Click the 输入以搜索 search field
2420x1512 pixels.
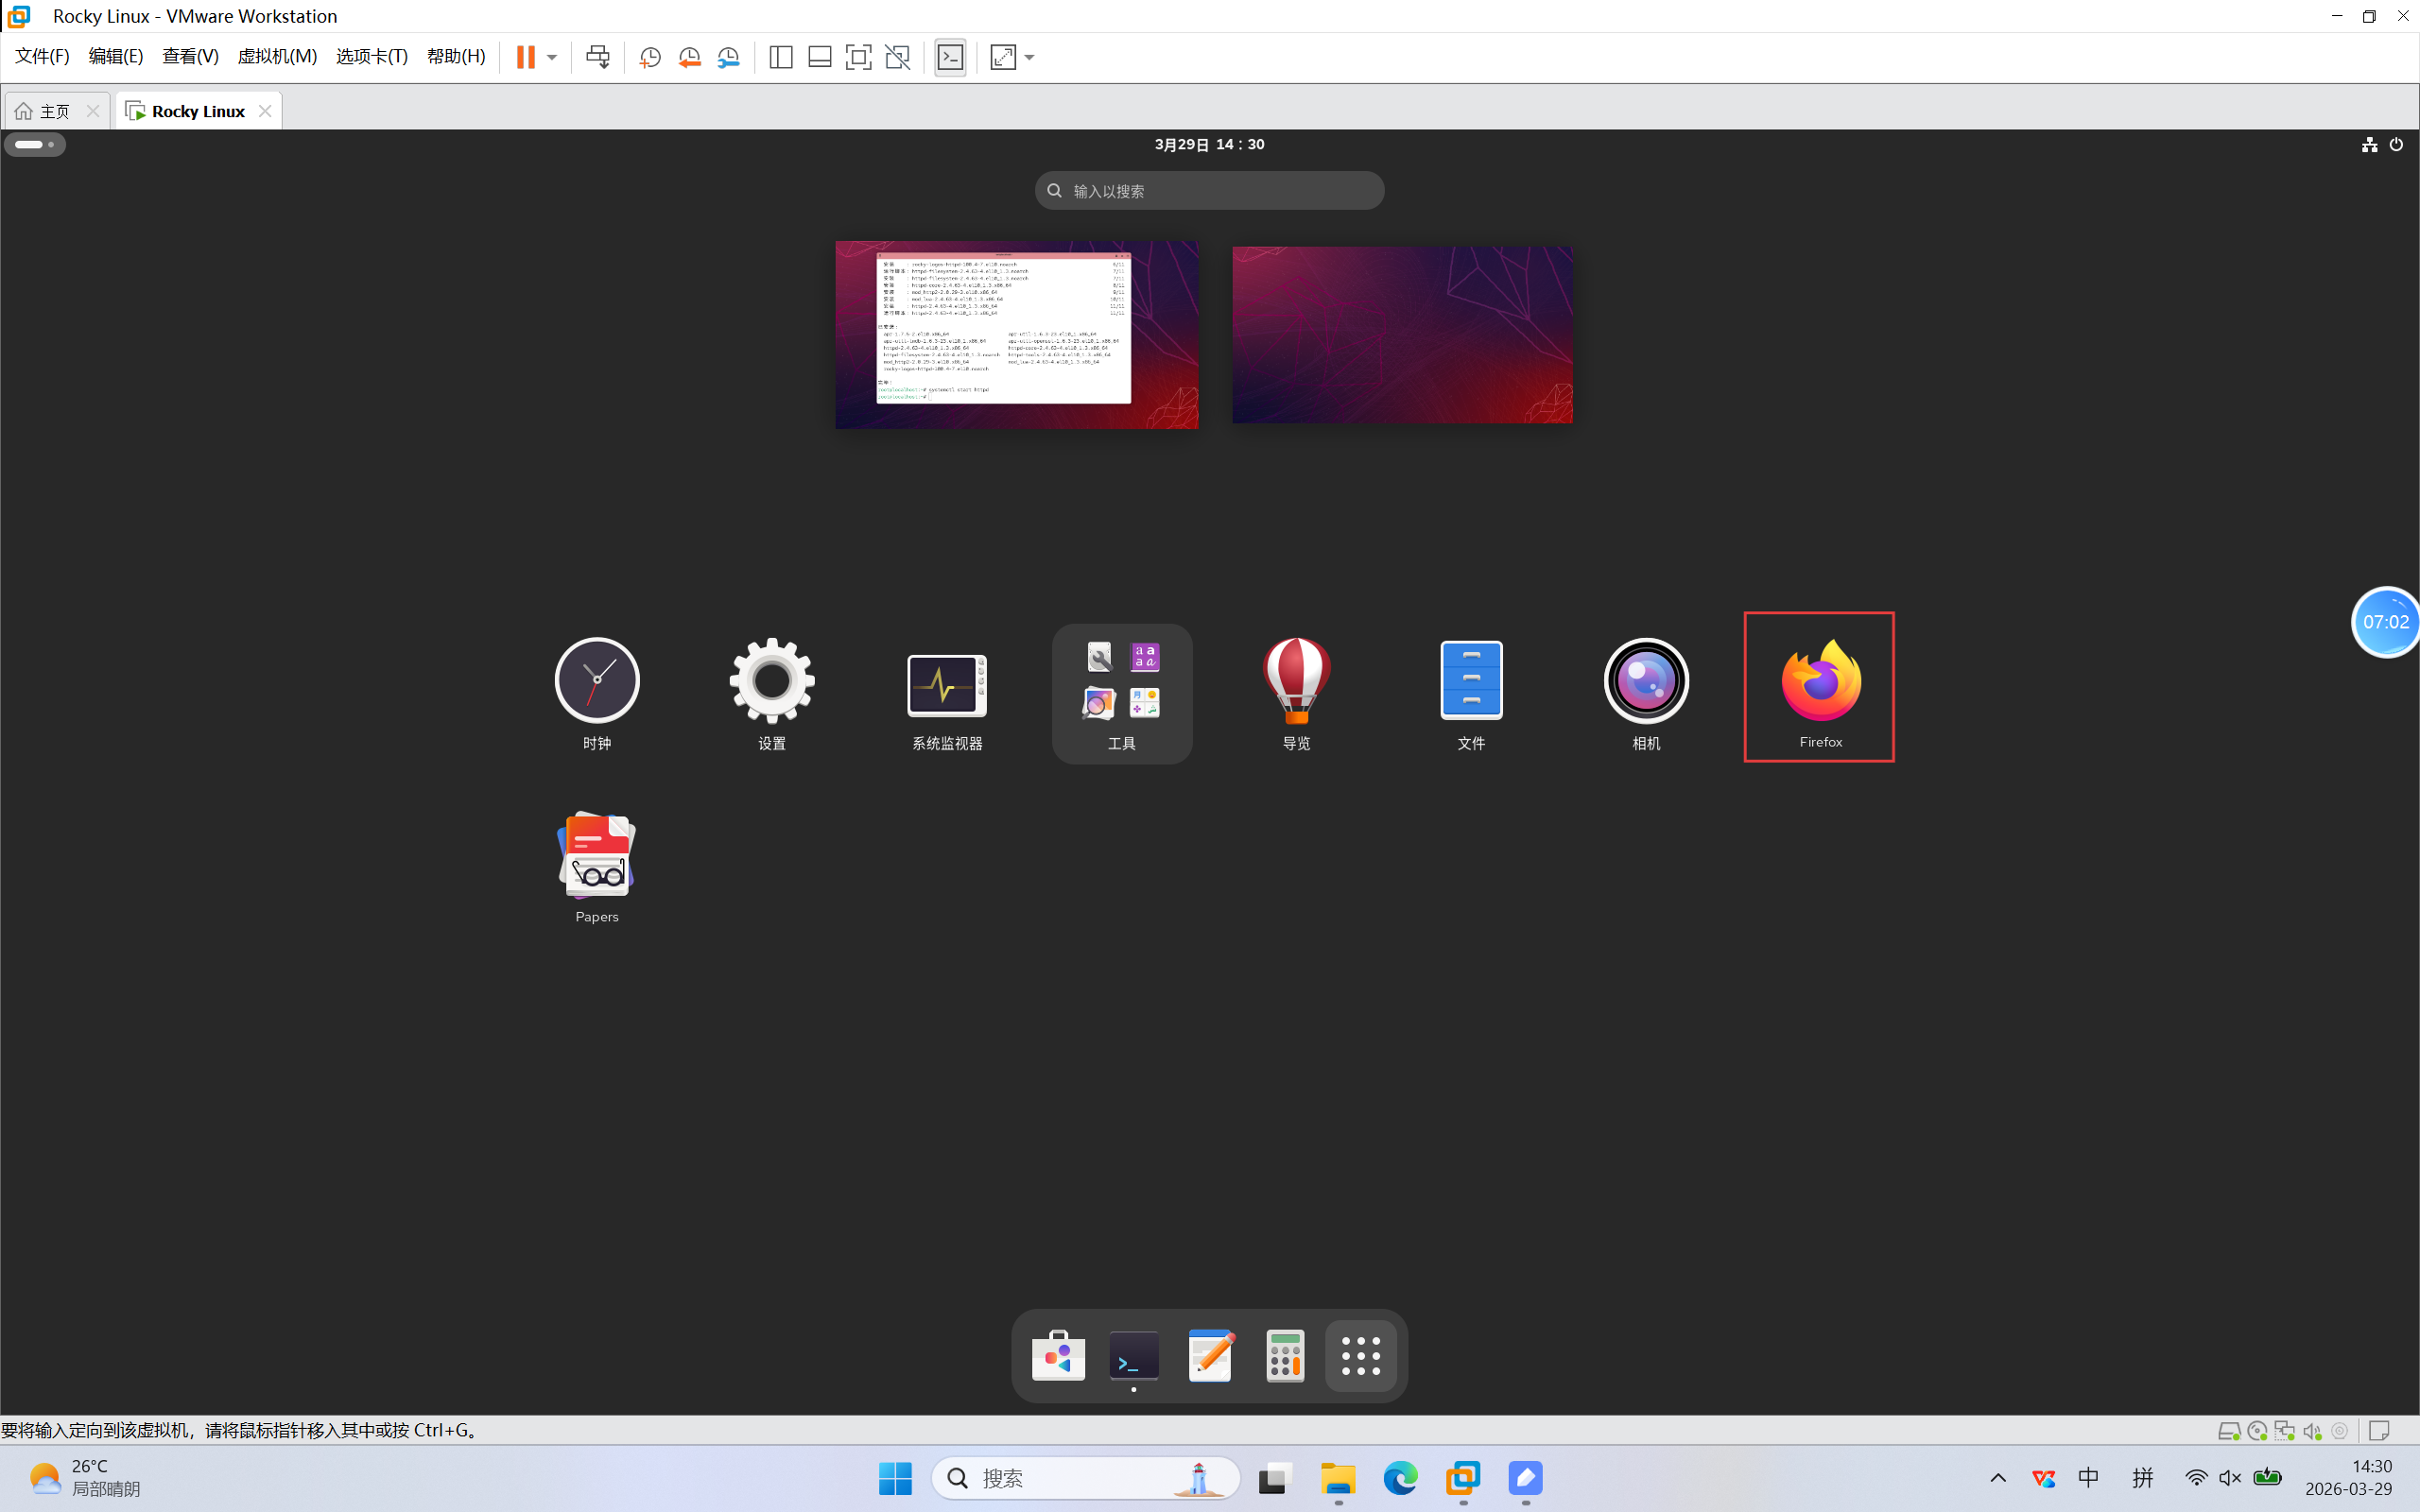(x=1209, y=191)
